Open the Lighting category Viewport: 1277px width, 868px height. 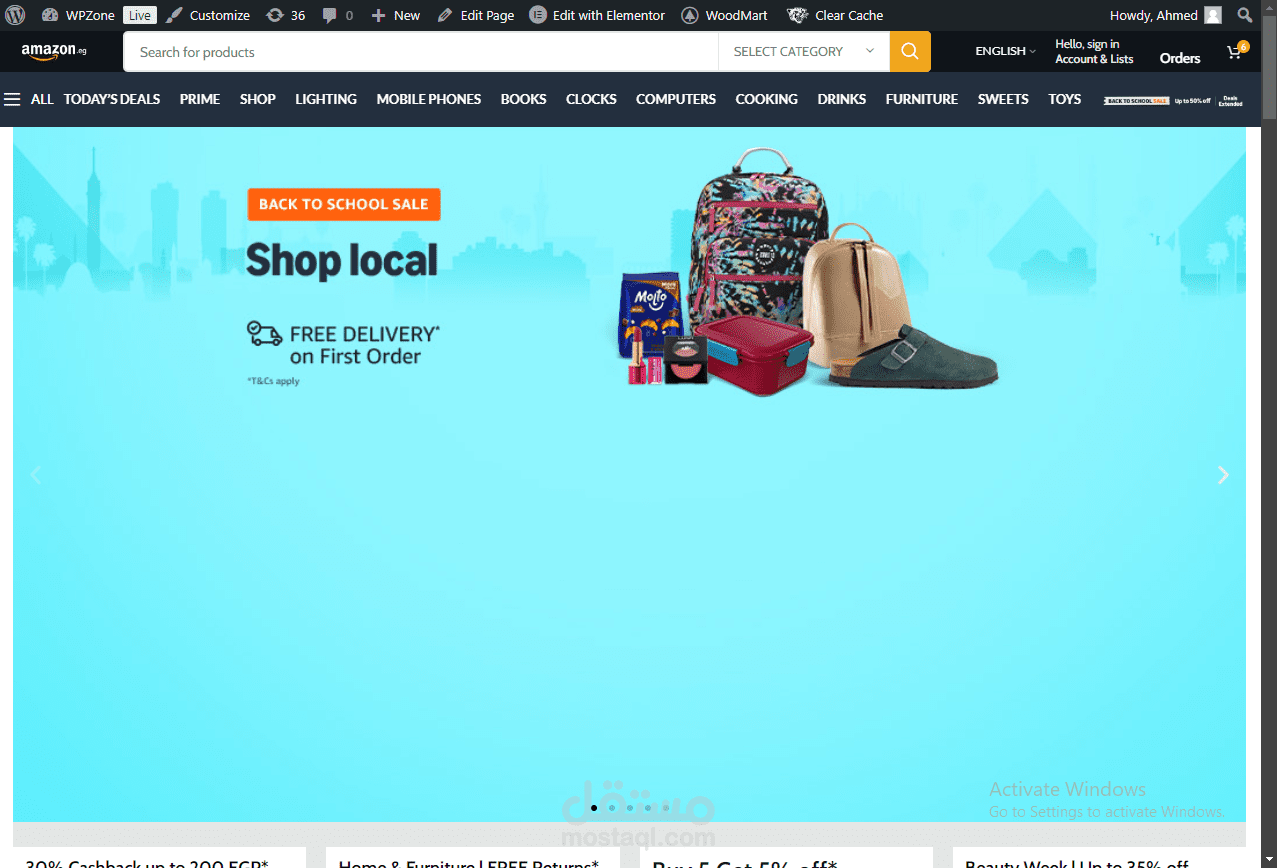pyautogui.click(x=326, y=99)
